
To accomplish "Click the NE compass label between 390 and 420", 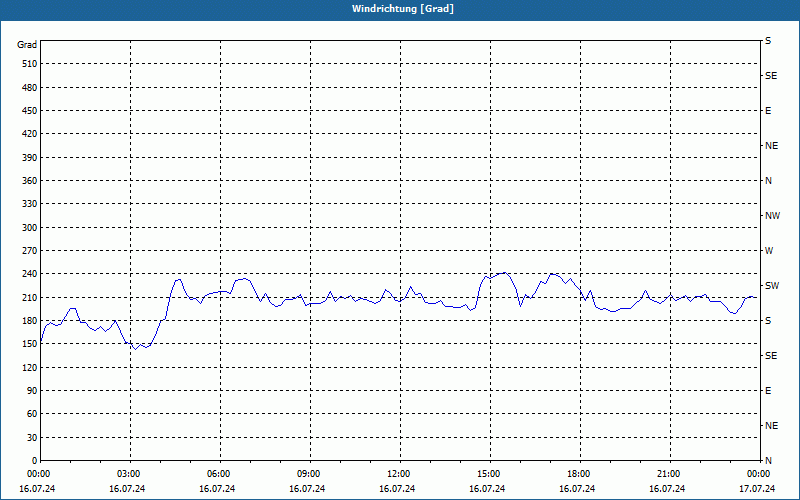I will [x=771, y=146].
